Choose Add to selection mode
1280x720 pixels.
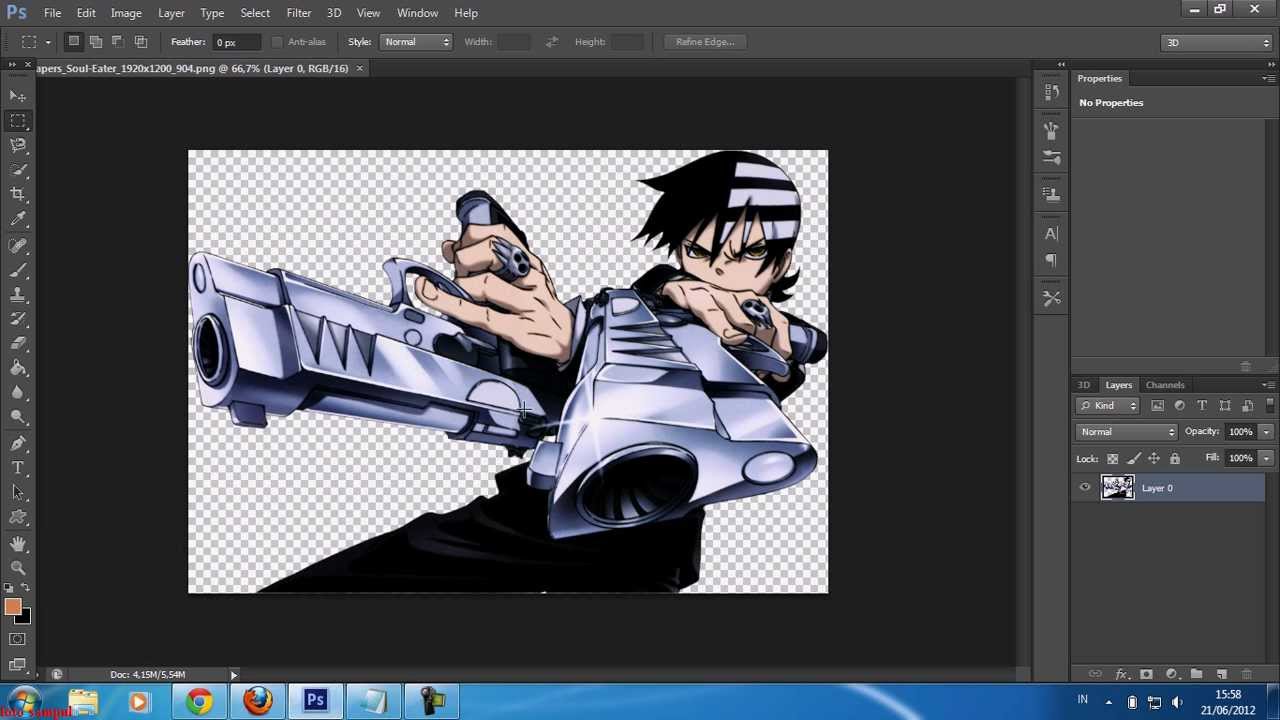pyautogui.click(x=96, y=42)
